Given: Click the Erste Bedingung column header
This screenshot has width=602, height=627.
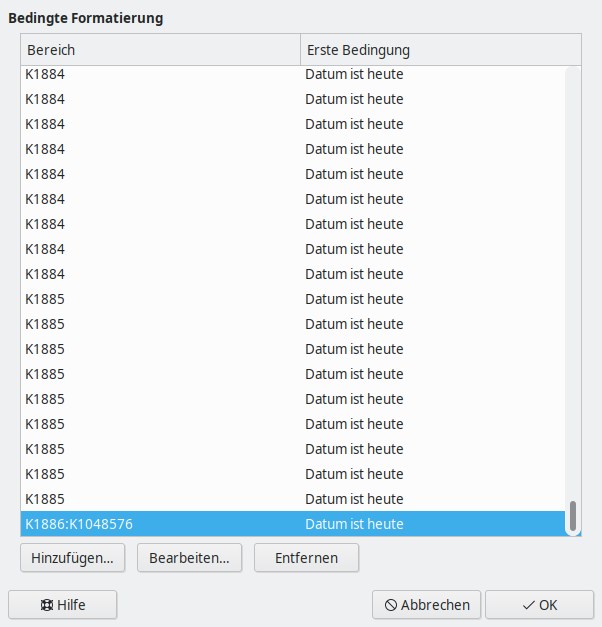Looking at the screenshot, I should (x=441, y=50).
